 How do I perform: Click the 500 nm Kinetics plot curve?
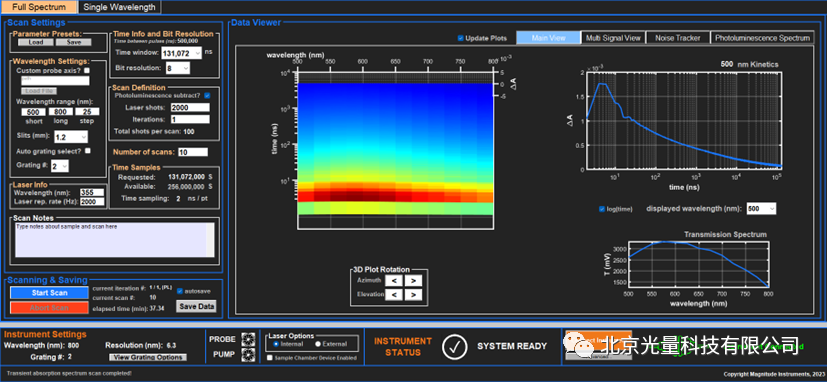click(x=683, y=120)
